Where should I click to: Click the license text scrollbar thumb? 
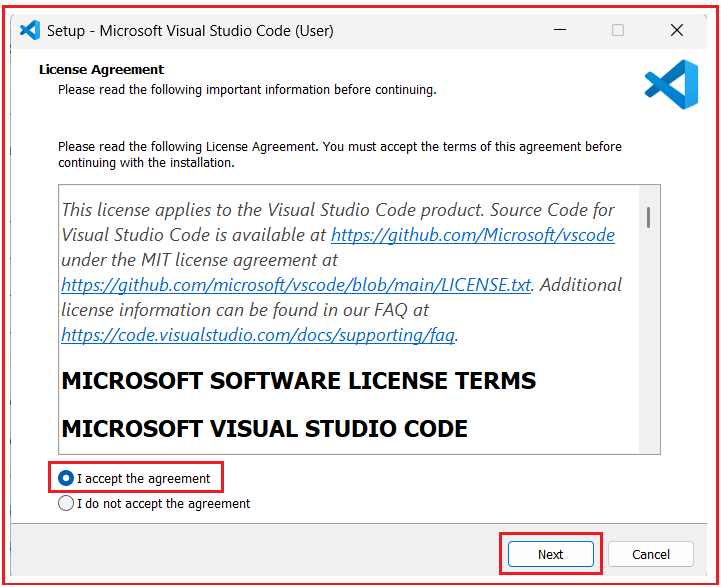pyautogui.click(x=648, y=217)
